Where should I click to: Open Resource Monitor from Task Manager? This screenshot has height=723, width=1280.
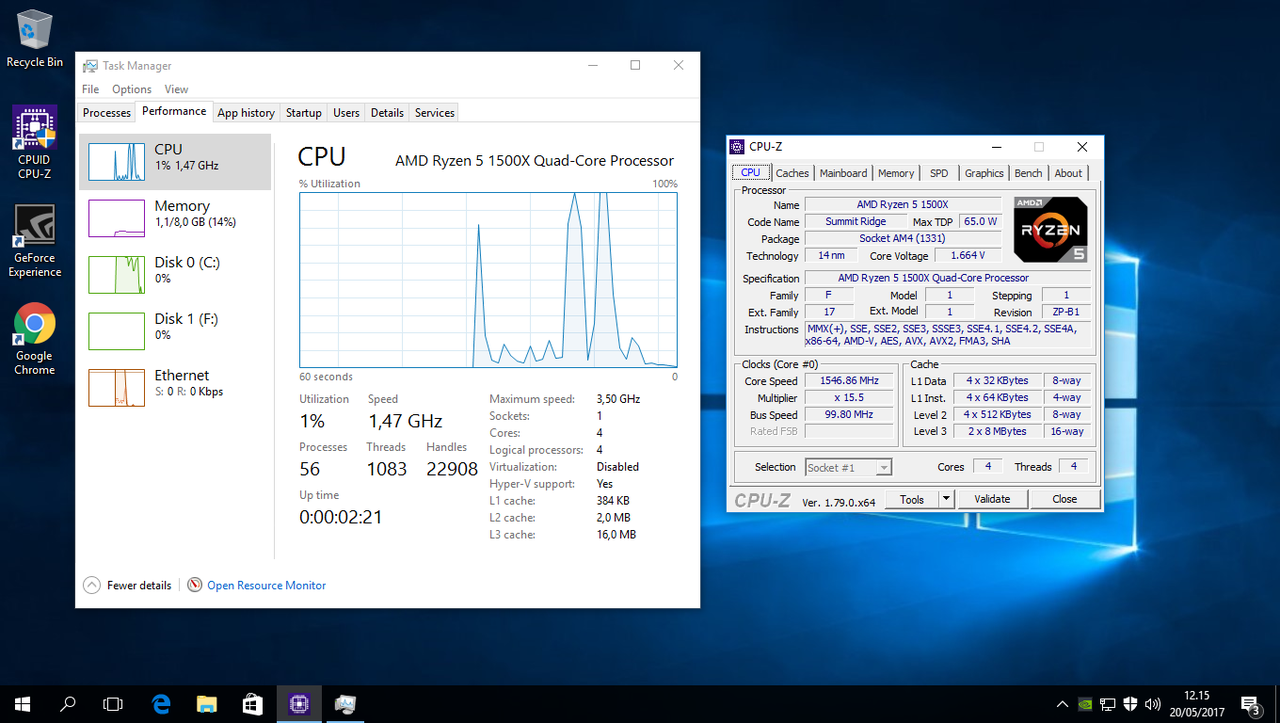(266, 585)
